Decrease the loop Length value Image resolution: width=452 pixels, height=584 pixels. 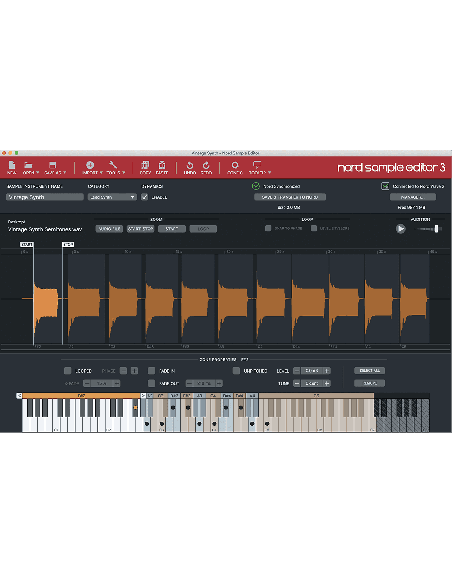(x=87, y=383)
